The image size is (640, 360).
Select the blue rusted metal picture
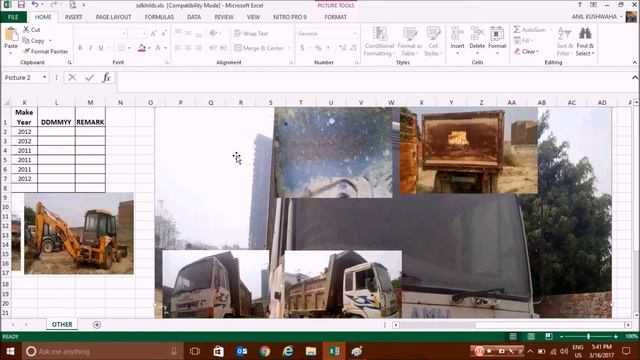pos(333,153)
